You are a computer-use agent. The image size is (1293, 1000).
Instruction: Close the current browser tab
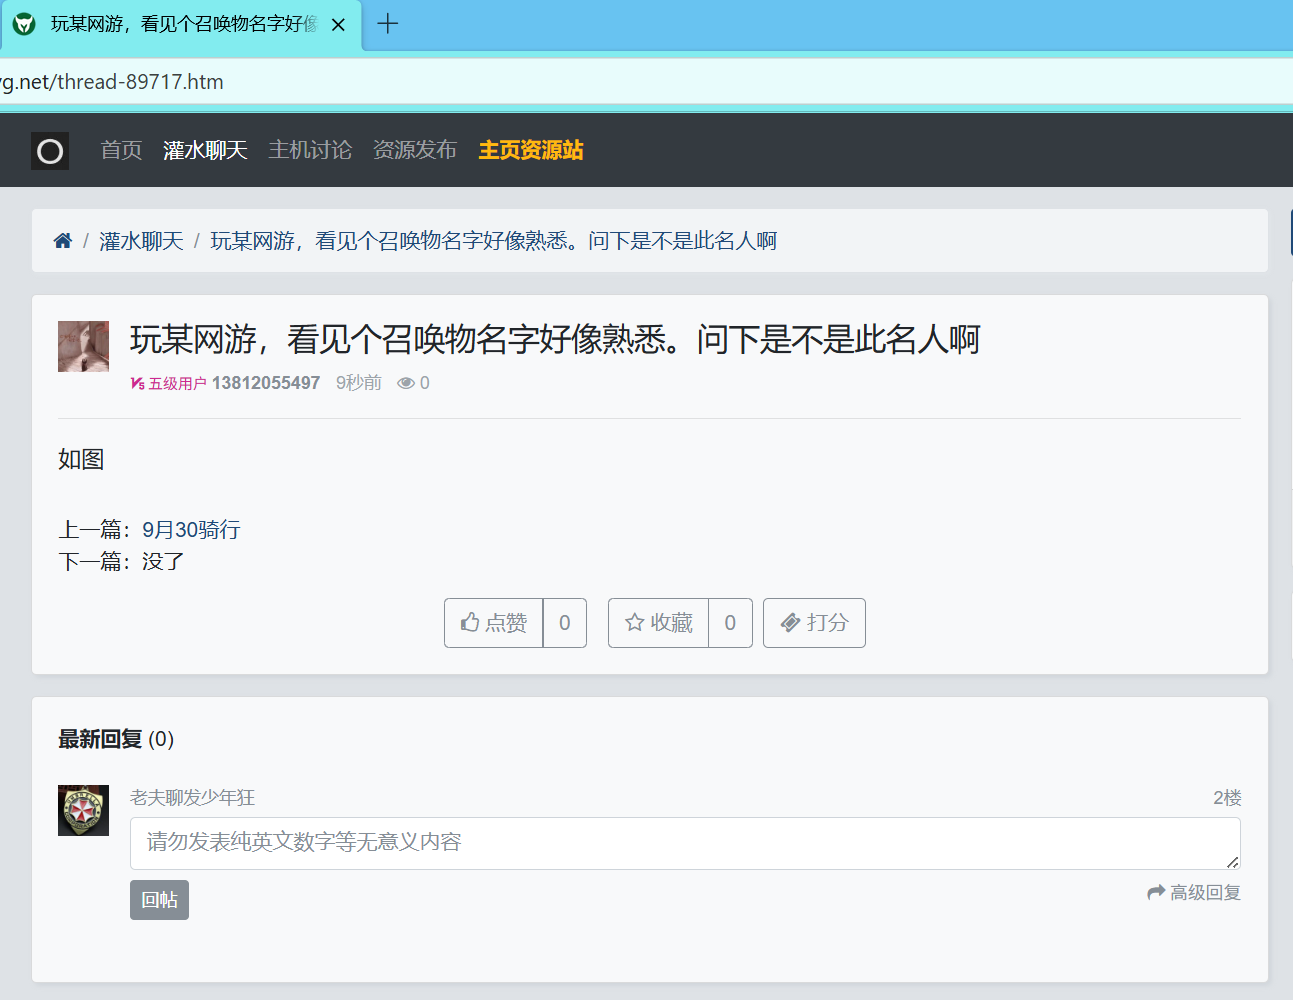(338, 25)
